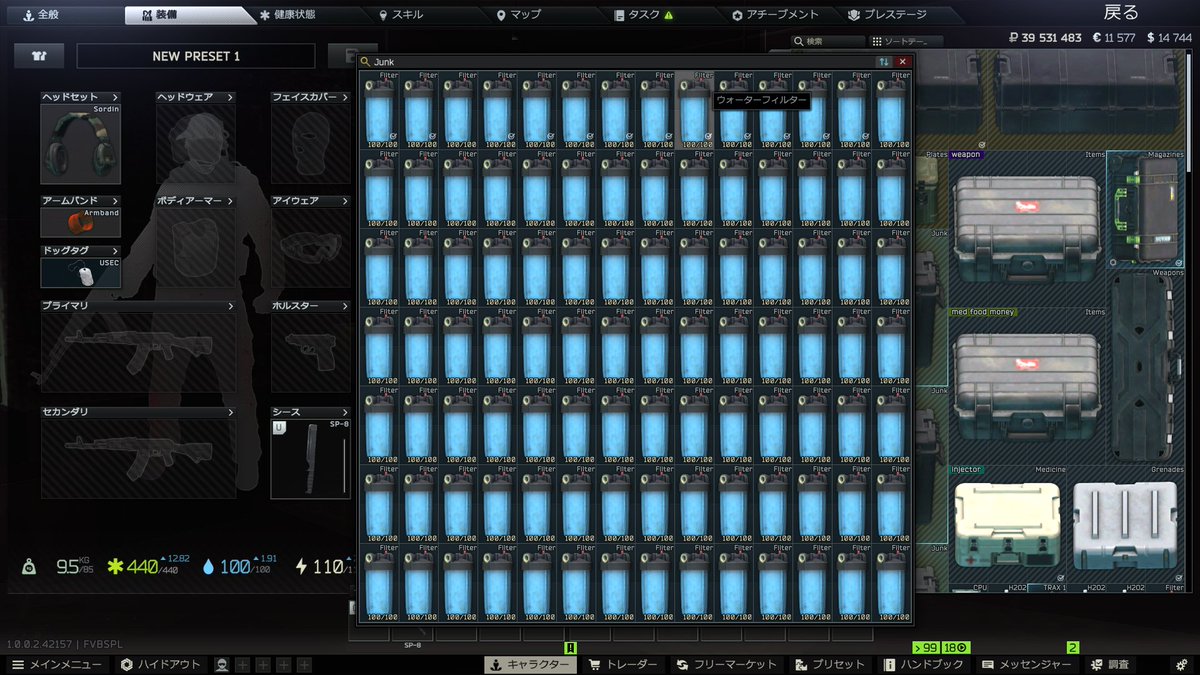Image resolution: width=1200 pixels, height=675 pixels.
Task: Click the Junk container sort arrows button
Action: tap(883, 62)
